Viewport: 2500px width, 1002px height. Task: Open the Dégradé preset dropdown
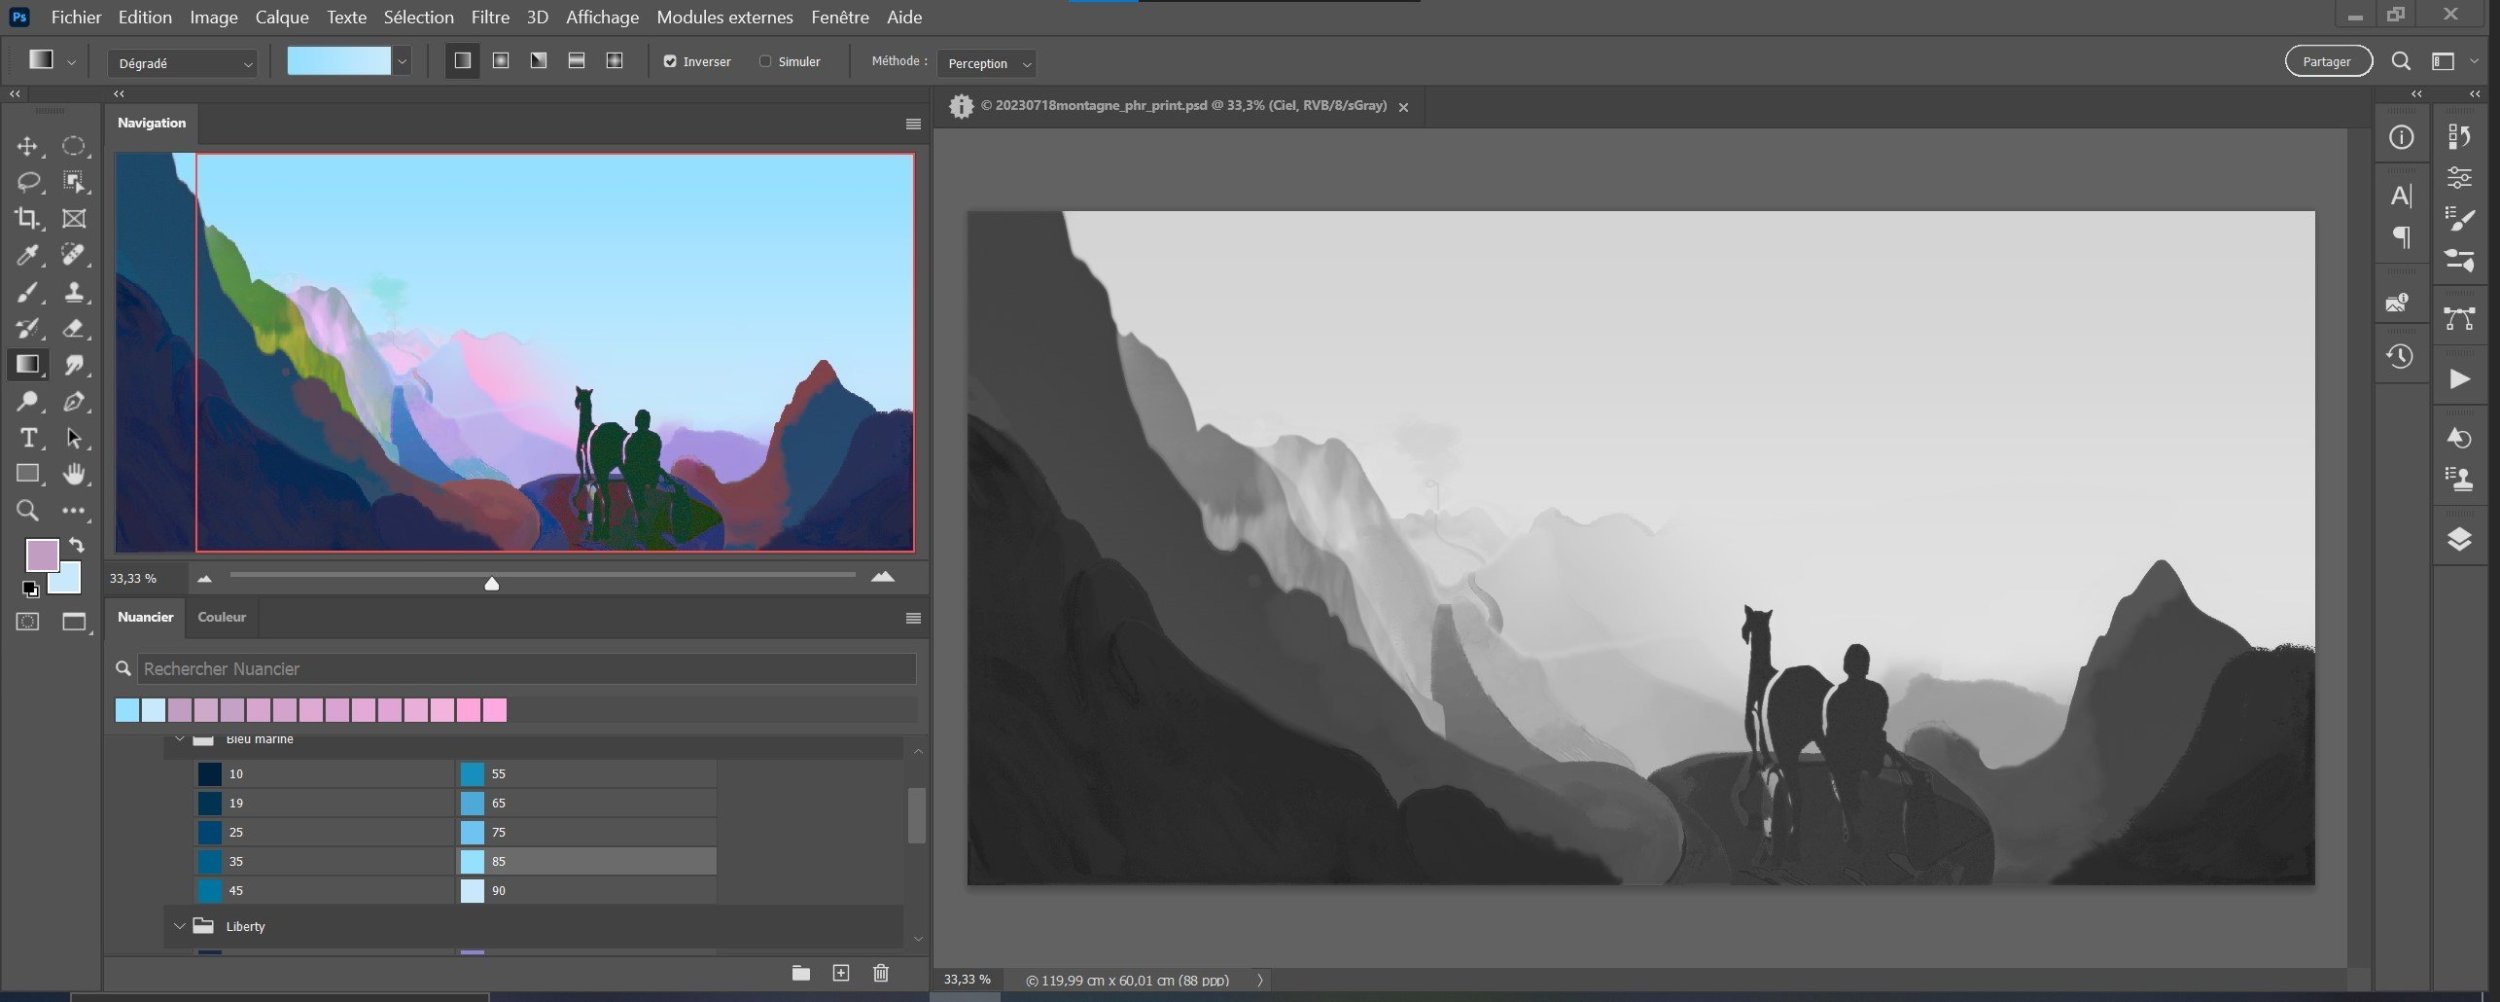click(182, 64)
